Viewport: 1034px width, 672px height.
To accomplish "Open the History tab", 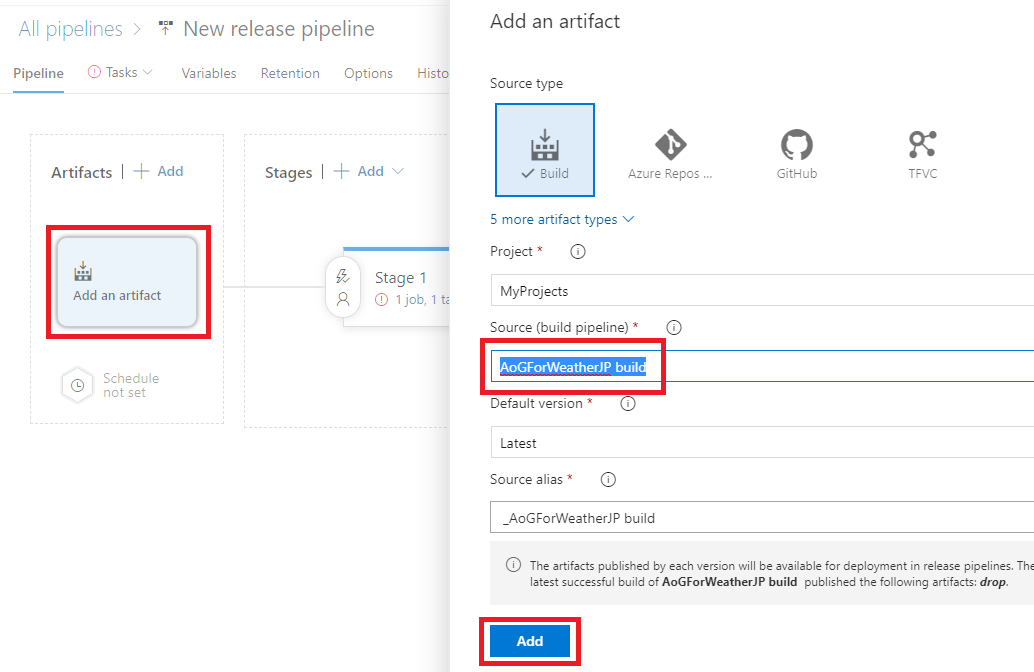I will pos(433,73).
